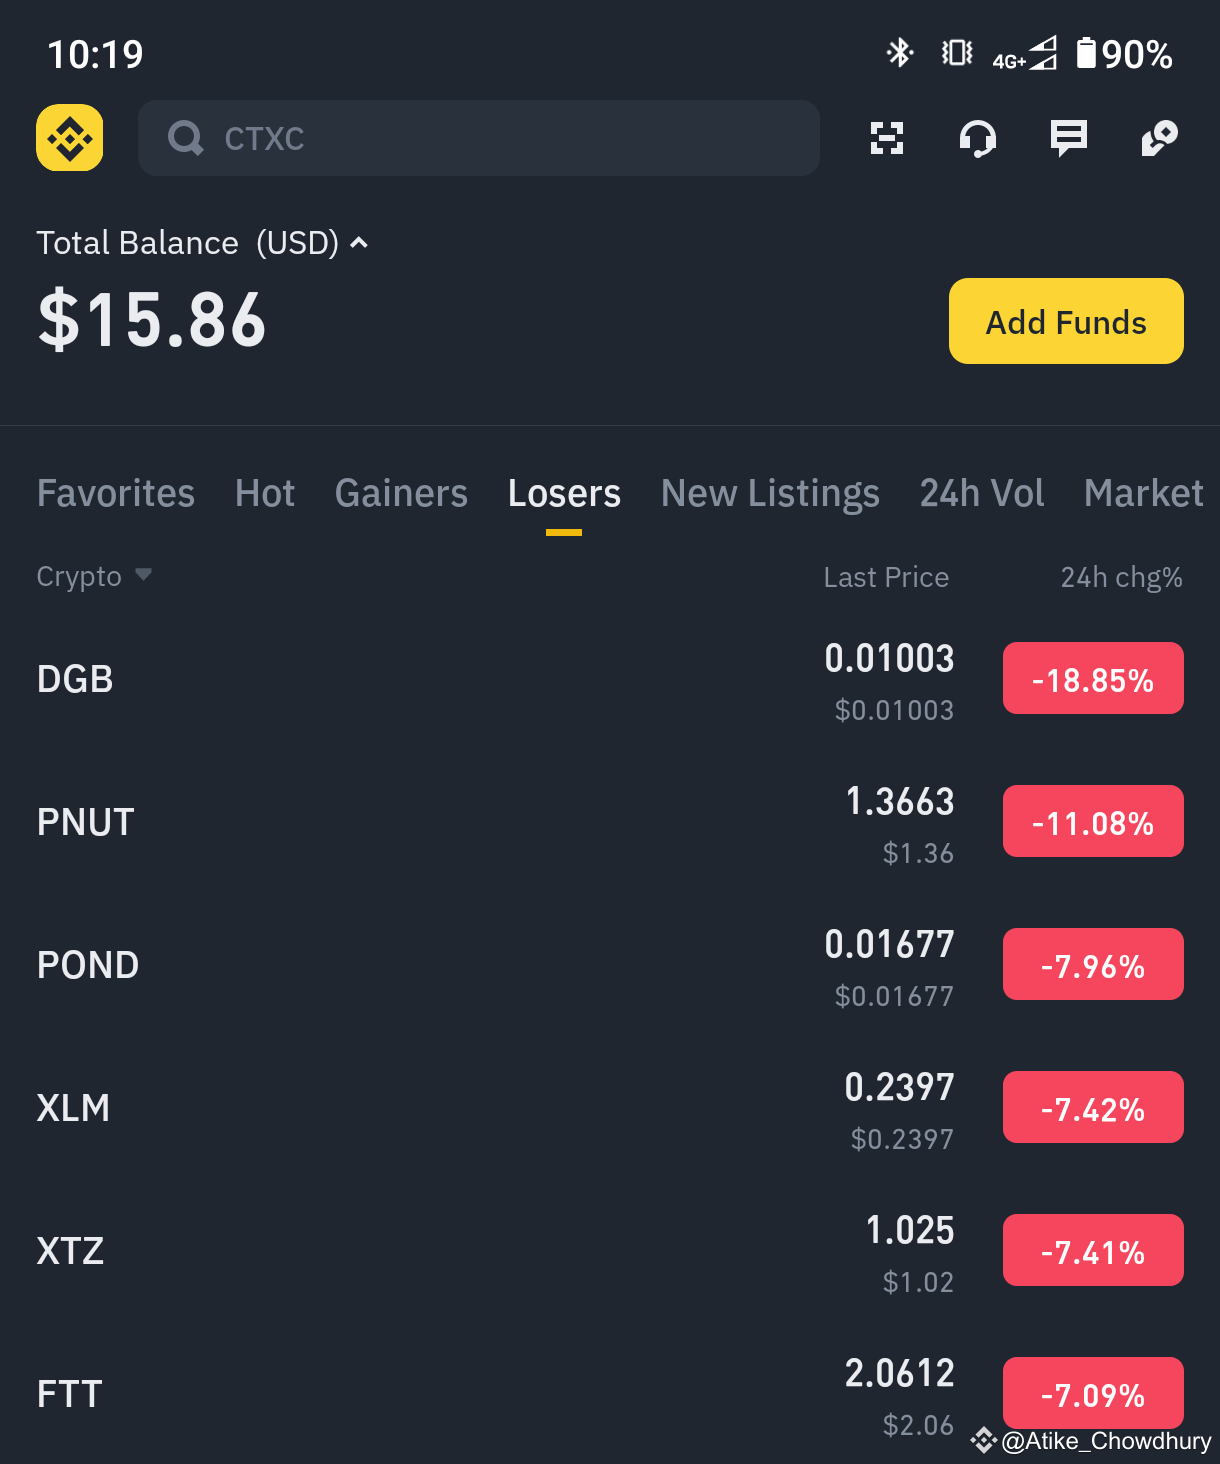Click the Add Funds button
This screenshot has height=1464, width=1220.
(1066, 321)
